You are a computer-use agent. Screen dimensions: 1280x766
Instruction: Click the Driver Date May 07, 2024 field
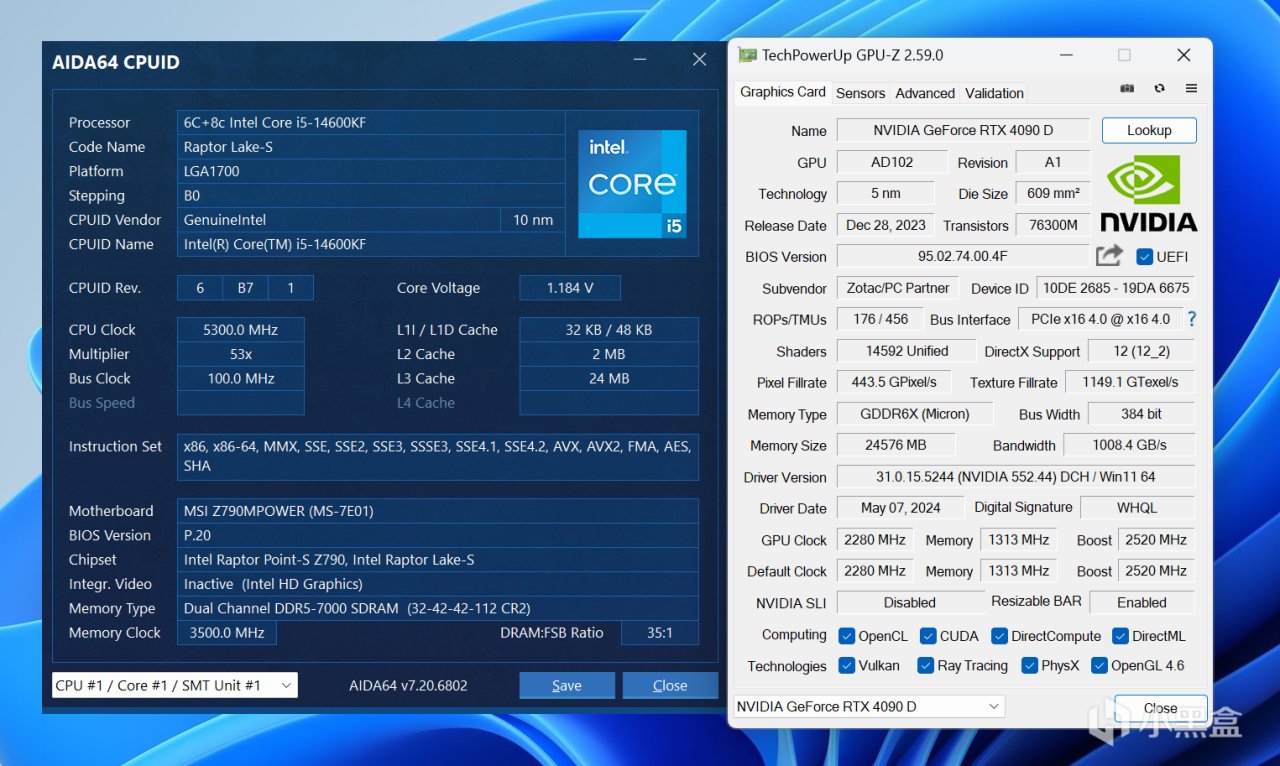click(x=900, y=508)
